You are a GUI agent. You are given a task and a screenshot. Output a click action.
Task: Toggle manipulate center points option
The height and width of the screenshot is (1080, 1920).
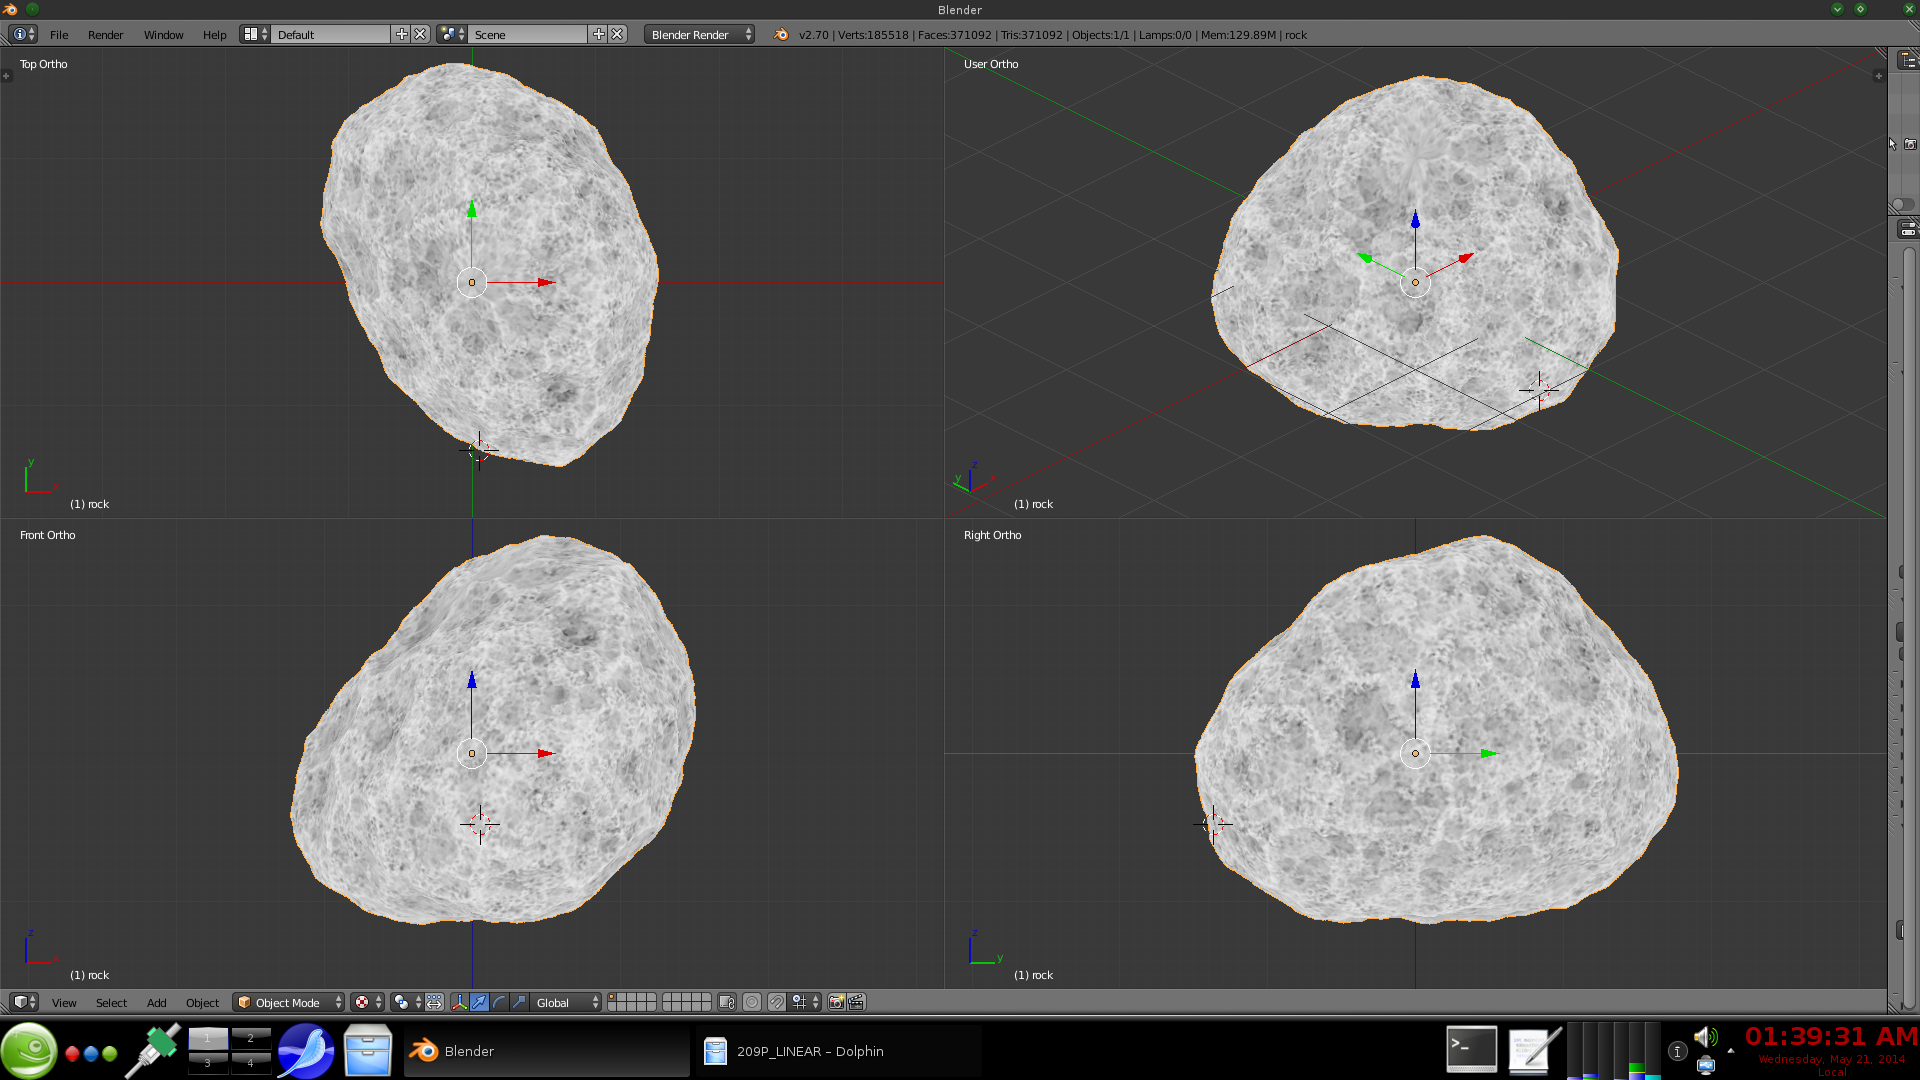pos(434,1002)
